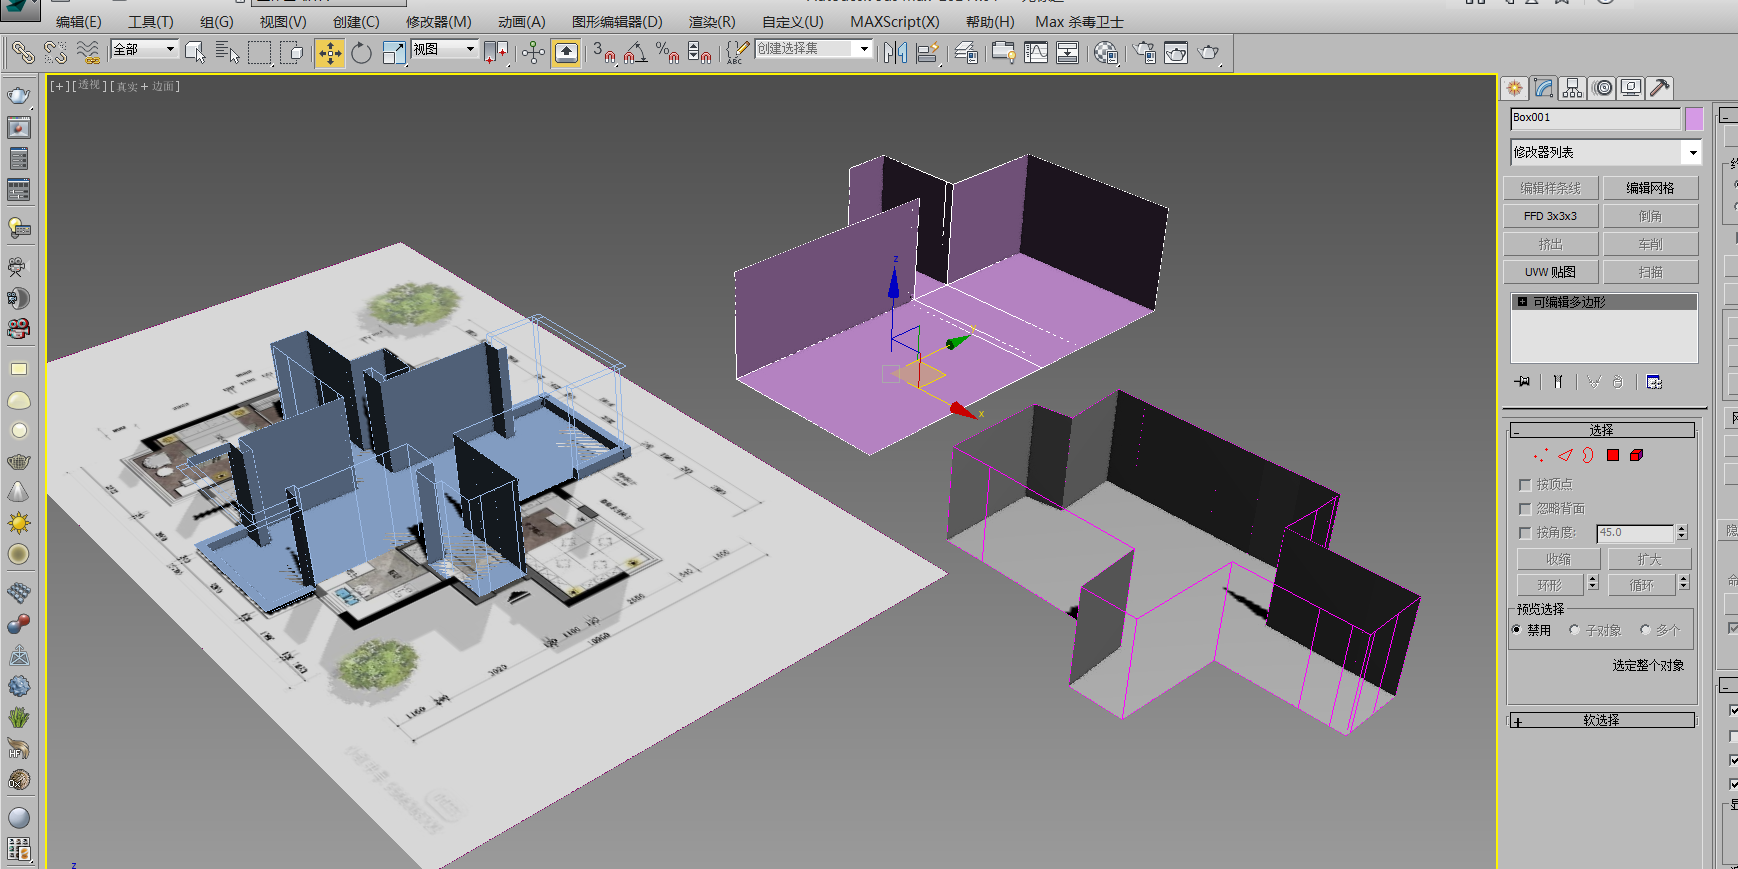Image resolution: width=1738 pixels, height=869 pixels.
Task: Click the 编辑网格 modifier button
Action: click(1650, 188)
